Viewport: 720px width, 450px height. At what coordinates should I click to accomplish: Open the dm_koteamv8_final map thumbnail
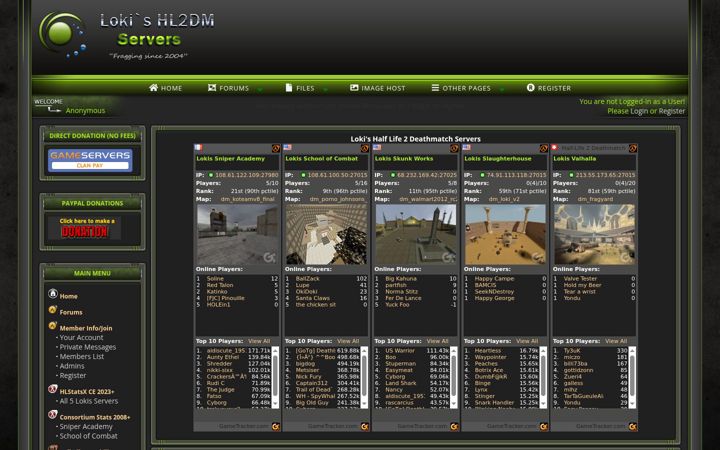(237, 234)
